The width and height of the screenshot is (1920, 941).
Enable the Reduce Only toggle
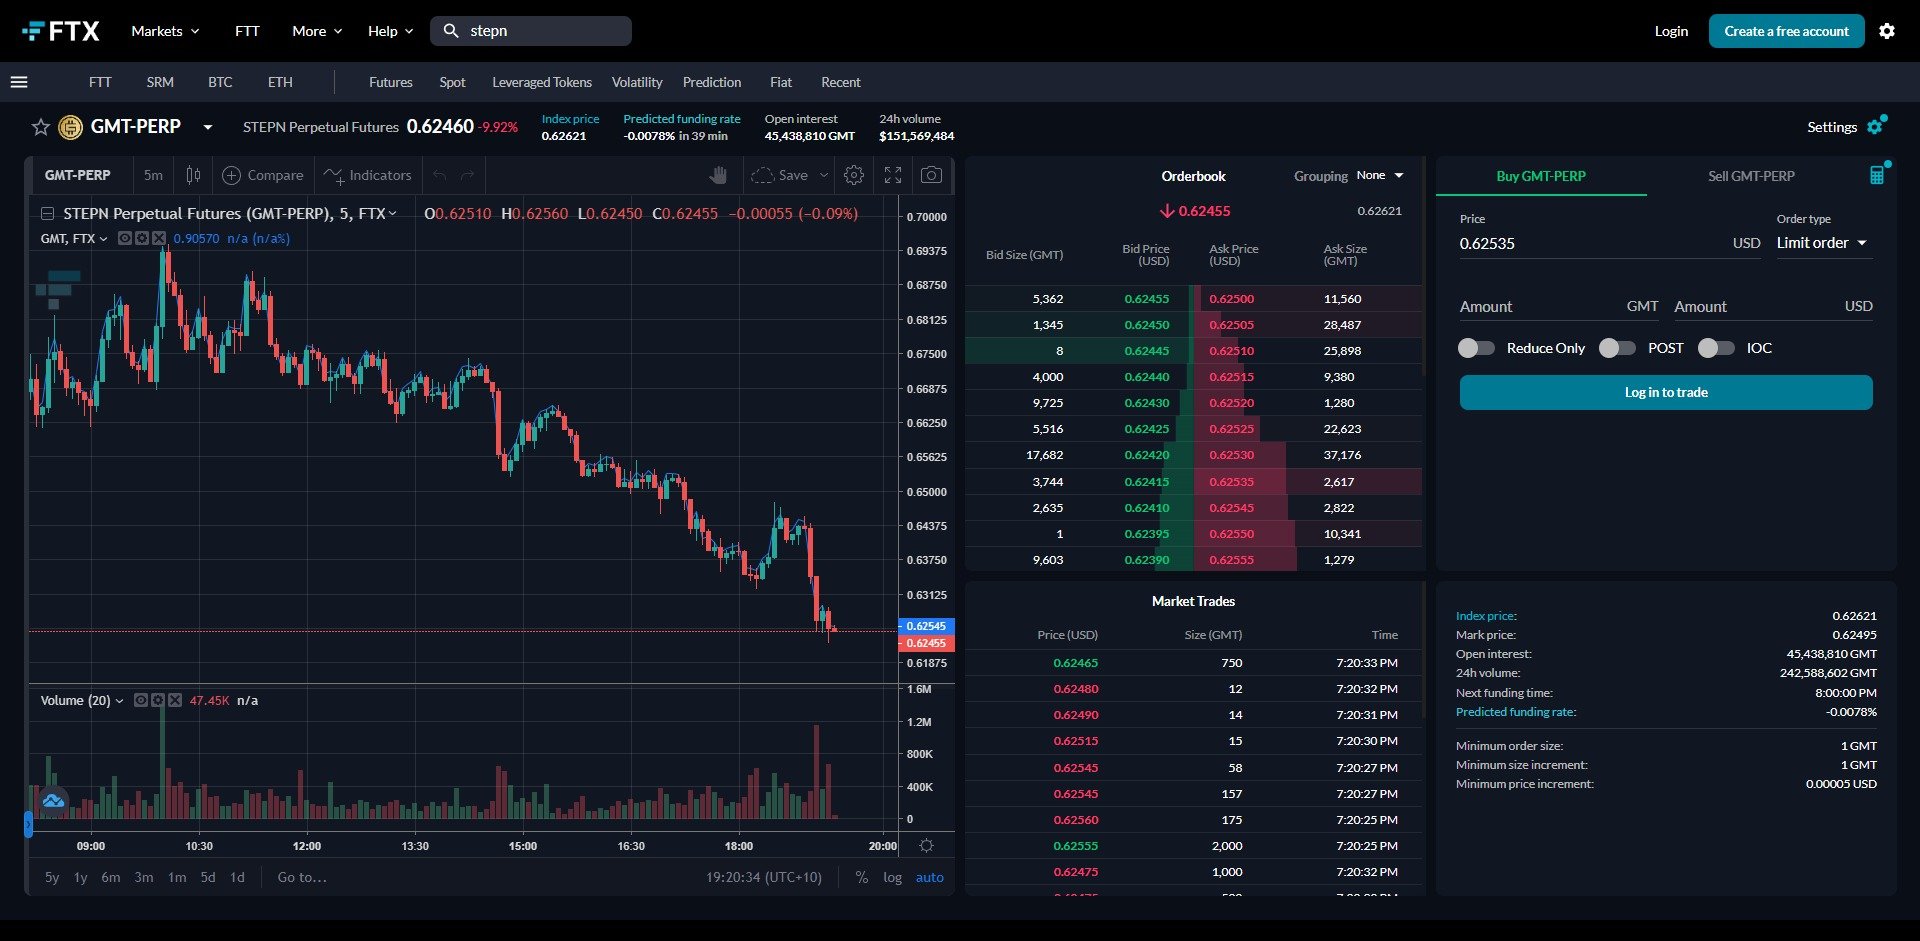click(1476, 348)
